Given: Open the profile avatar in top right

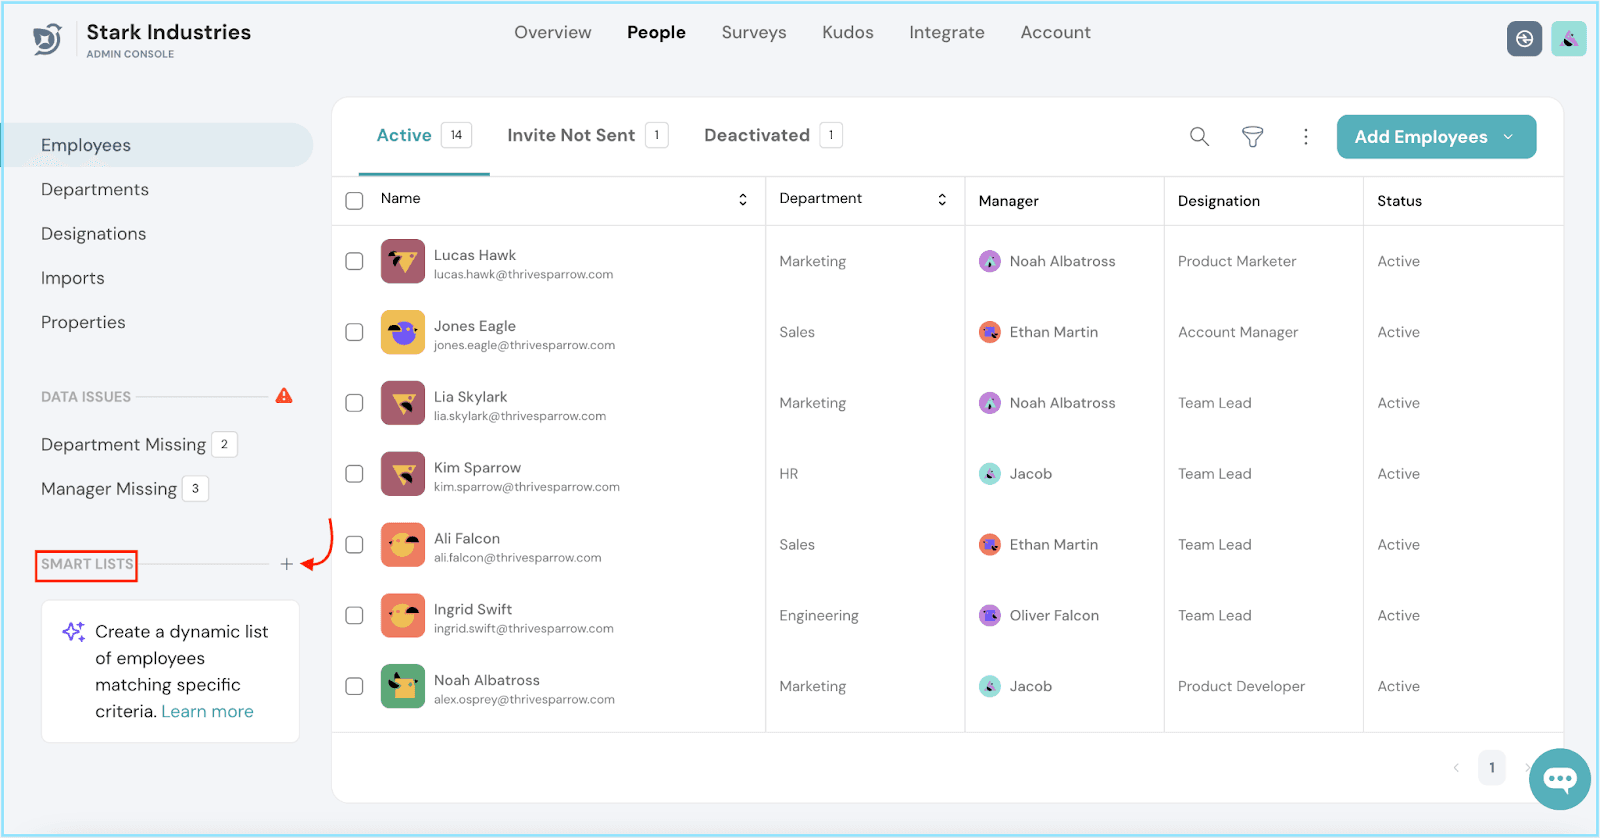Looking at the screenshot, I should 1568,39.
